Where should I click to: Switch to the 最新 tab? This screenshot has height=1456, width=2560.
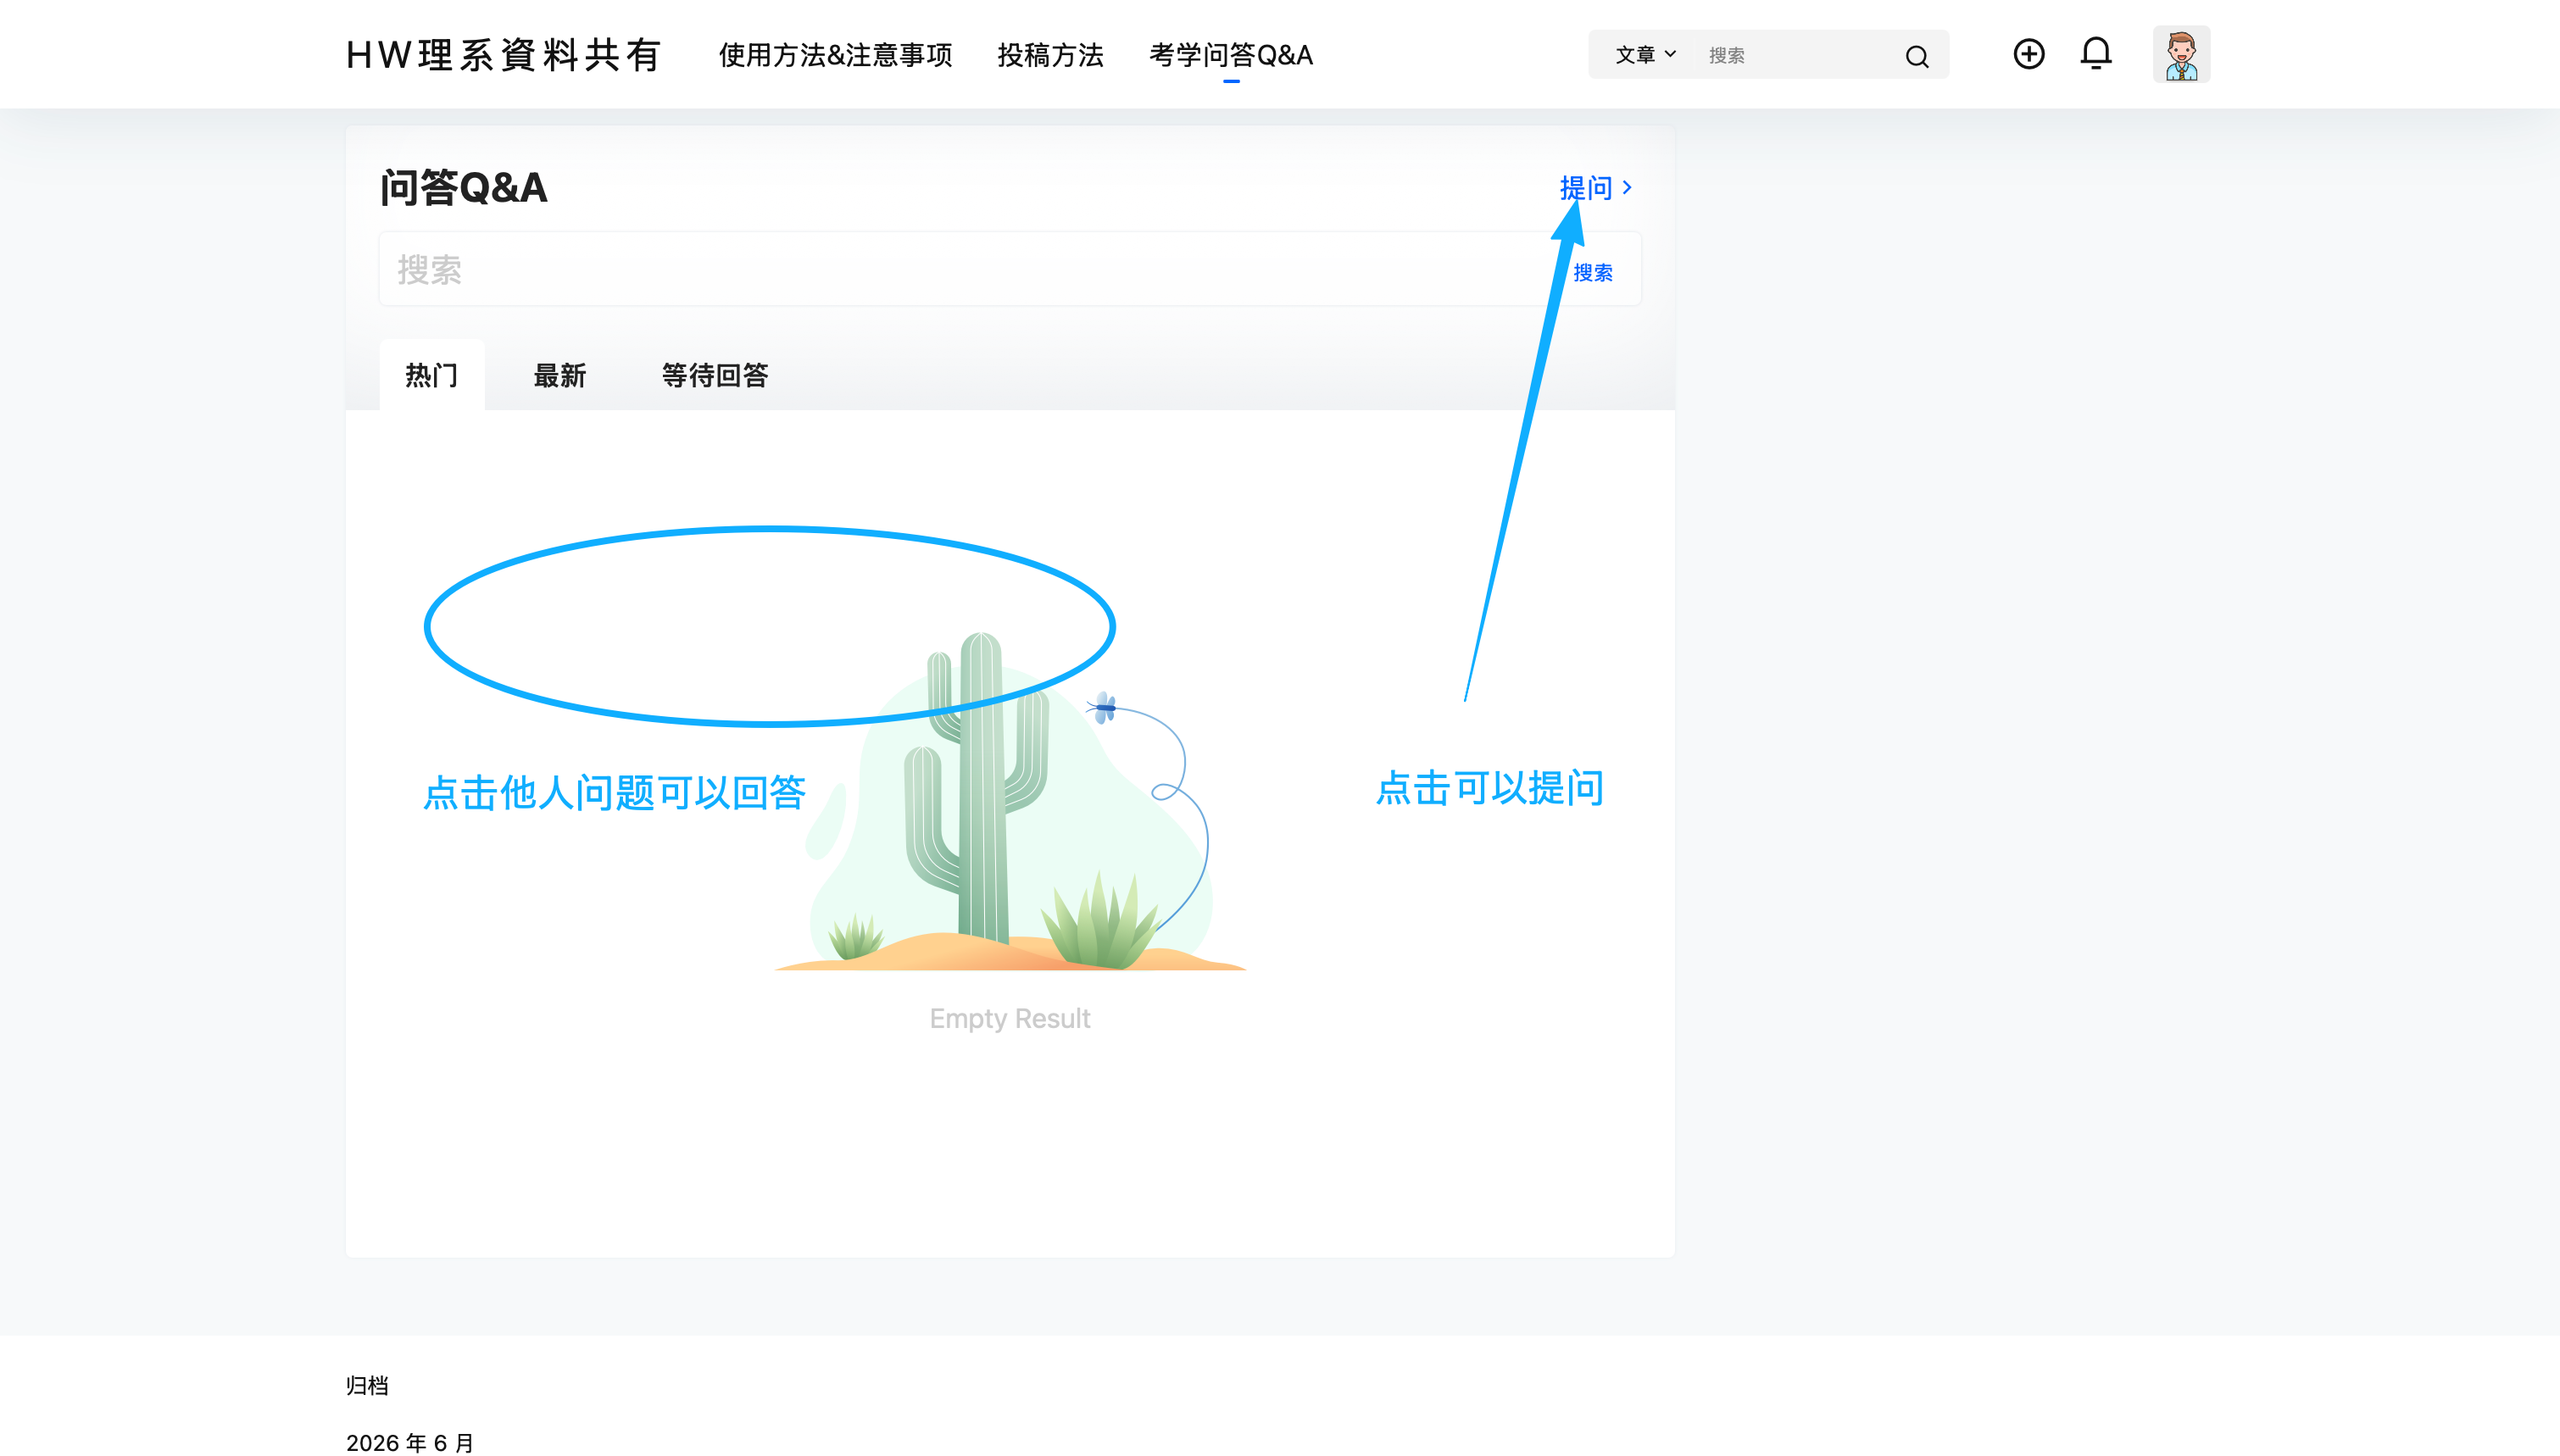tap(560, 375)
